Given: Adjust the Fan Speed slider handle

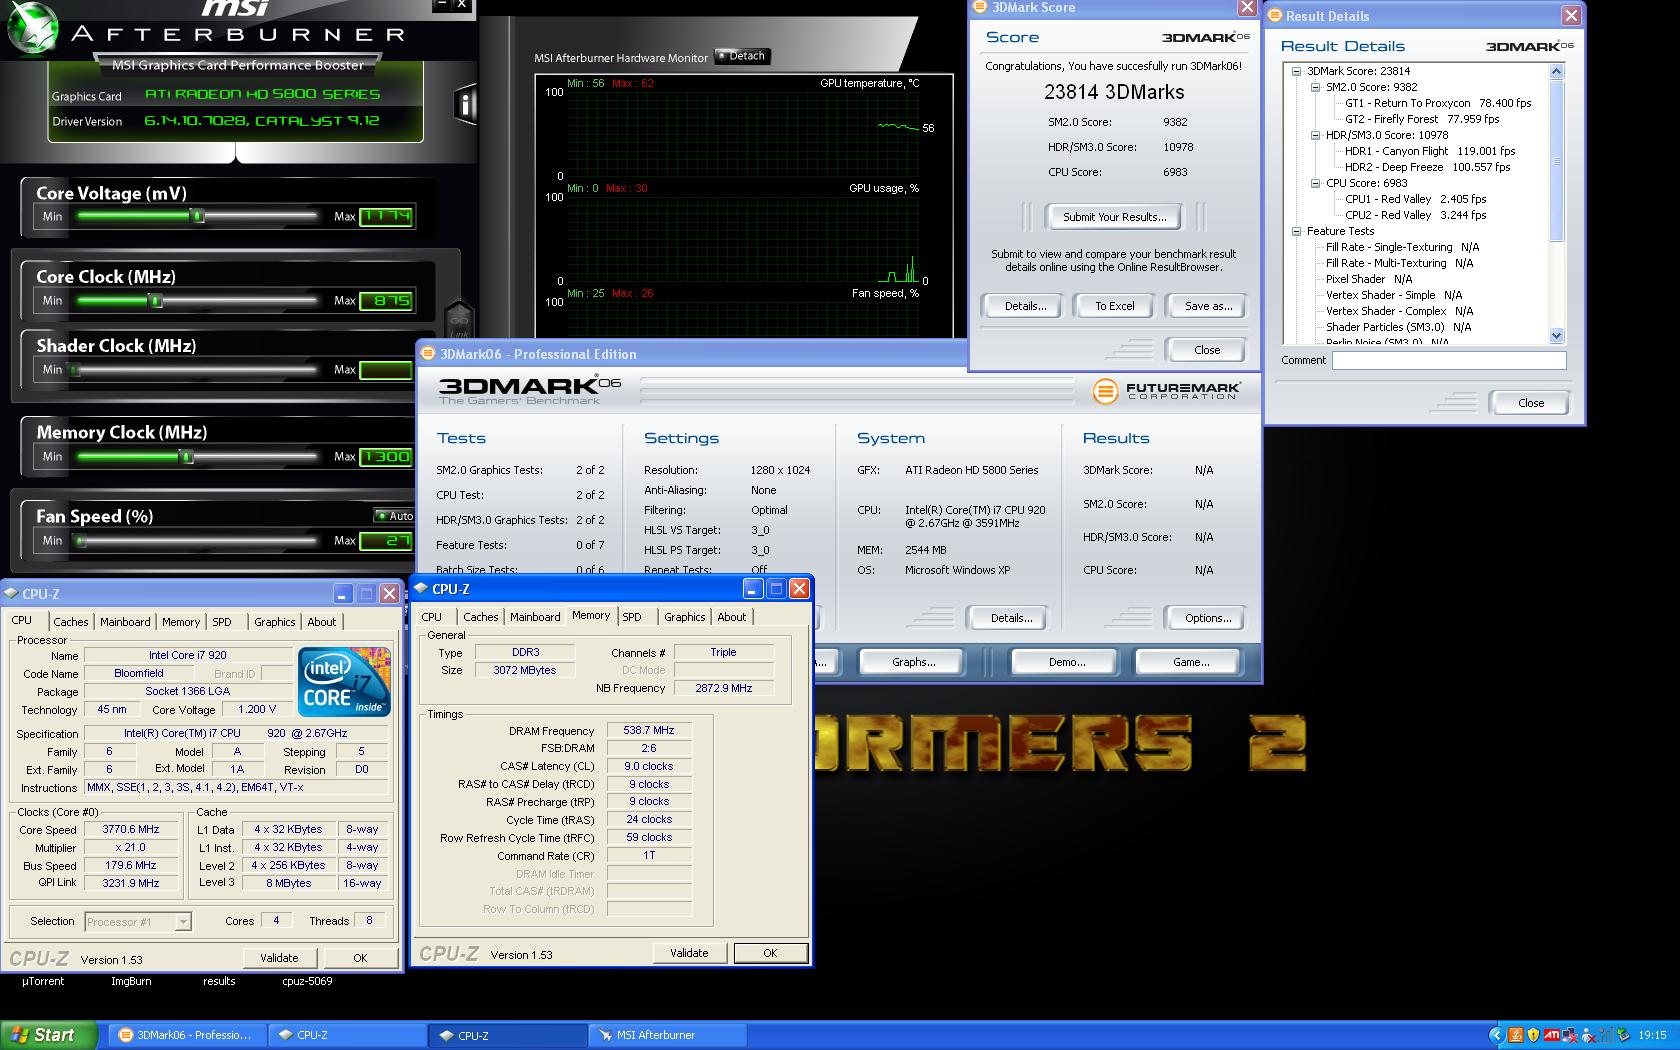Looking at the screenshot, I should coord(81,540).
